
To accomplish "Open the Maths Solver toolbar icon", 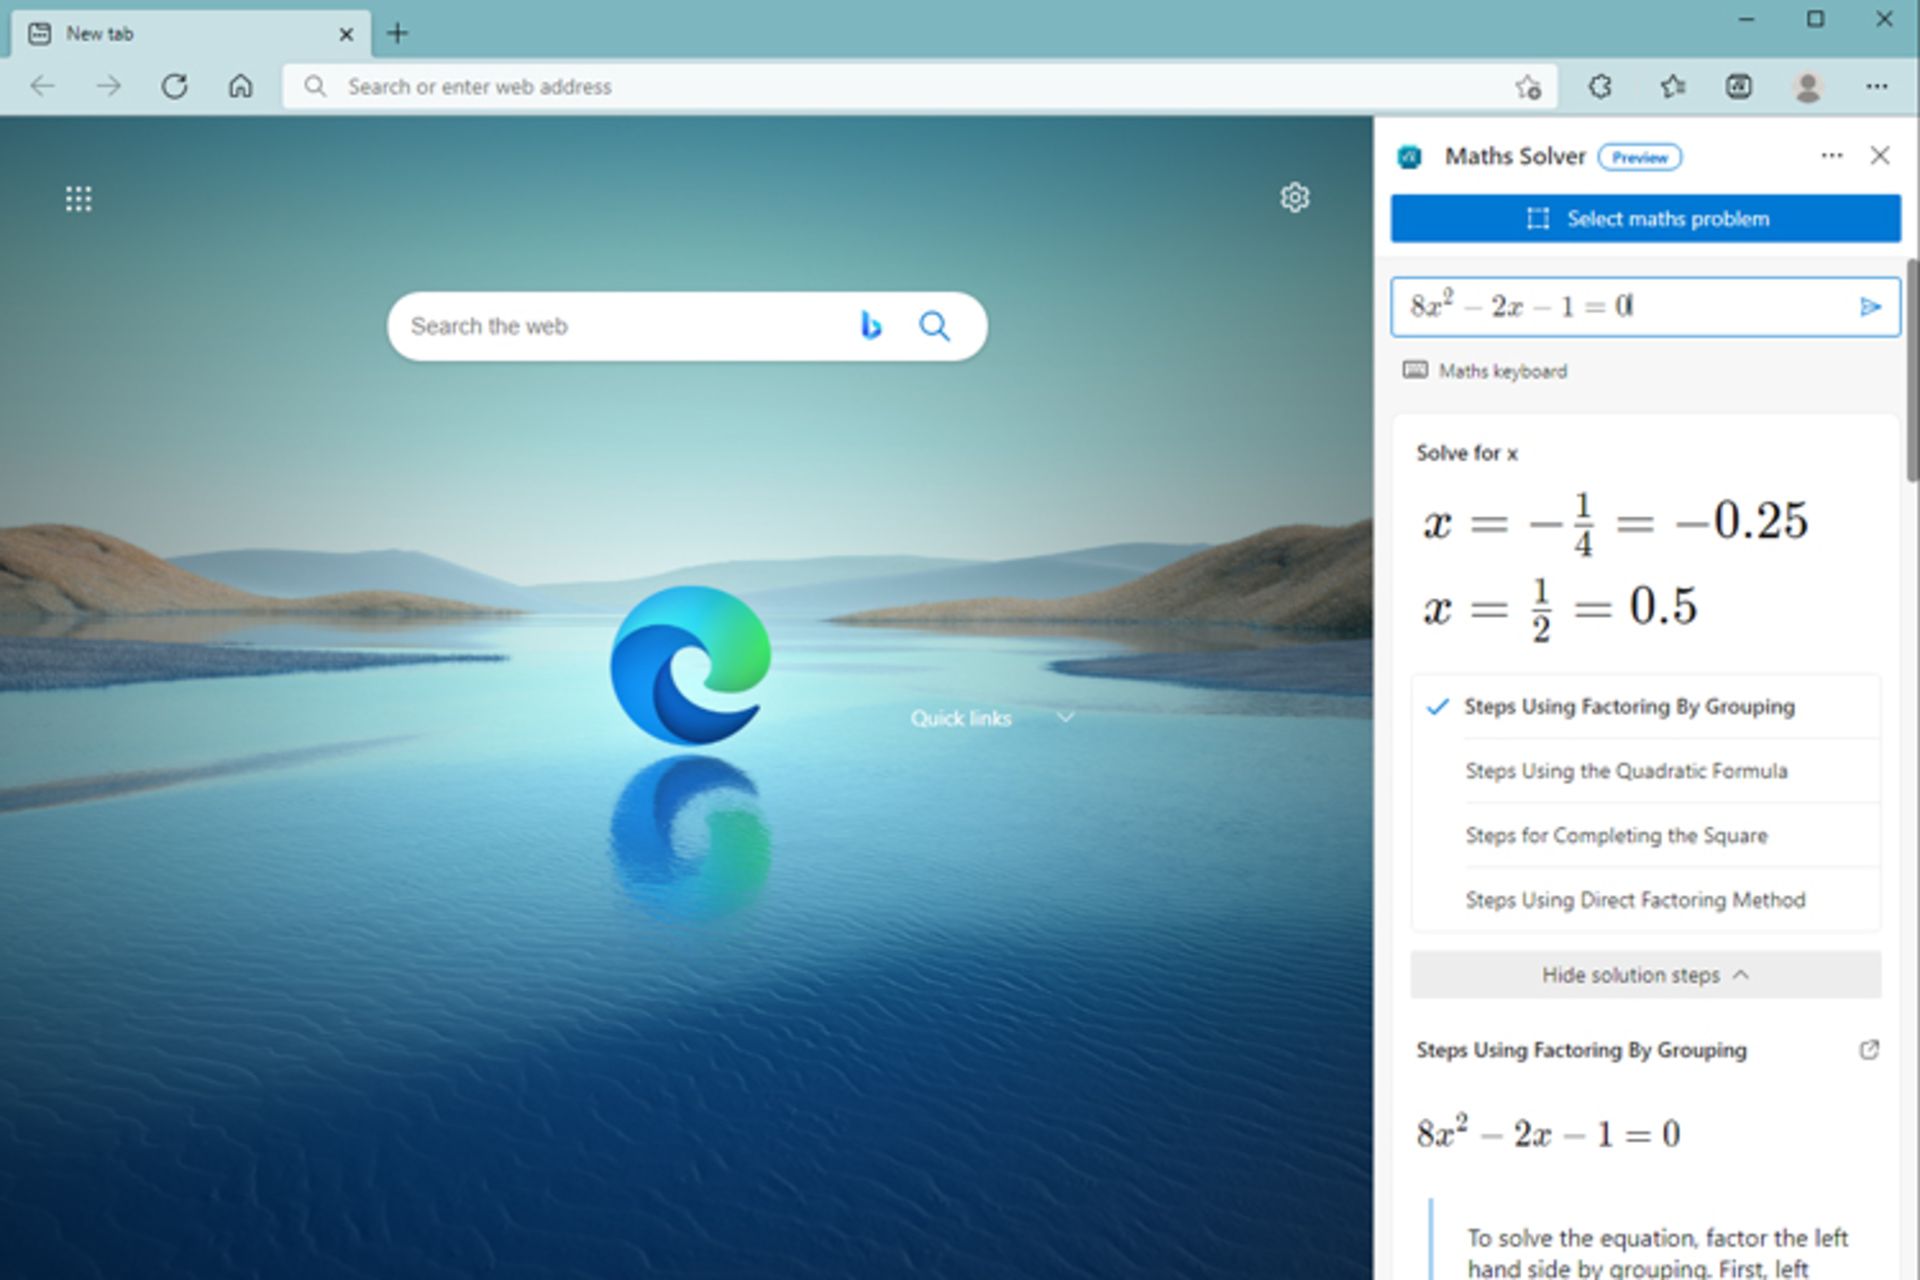I will pyautogui.click(x=1739, y=87).
